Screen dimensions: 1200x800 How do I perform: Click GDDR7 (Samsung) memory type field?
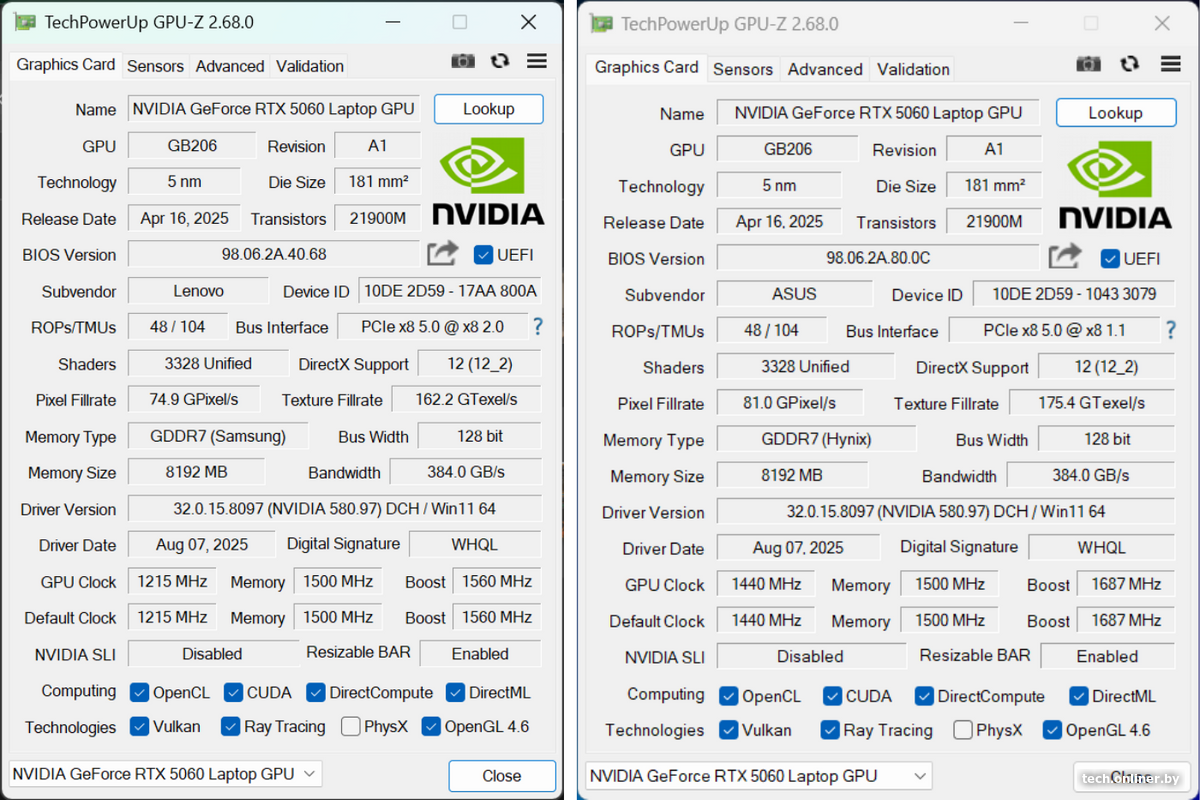pos(218,436)
